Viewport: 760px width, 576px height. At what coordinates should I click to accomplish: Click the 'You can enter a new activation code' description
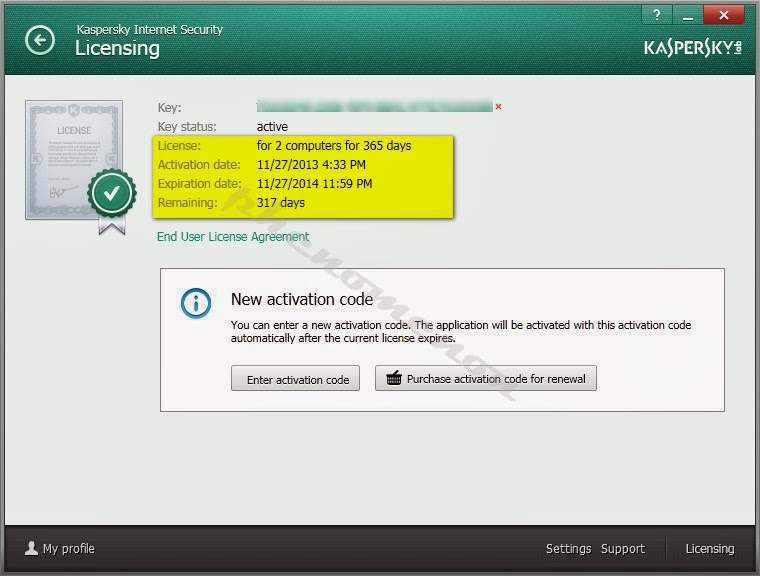coord(461,331)
